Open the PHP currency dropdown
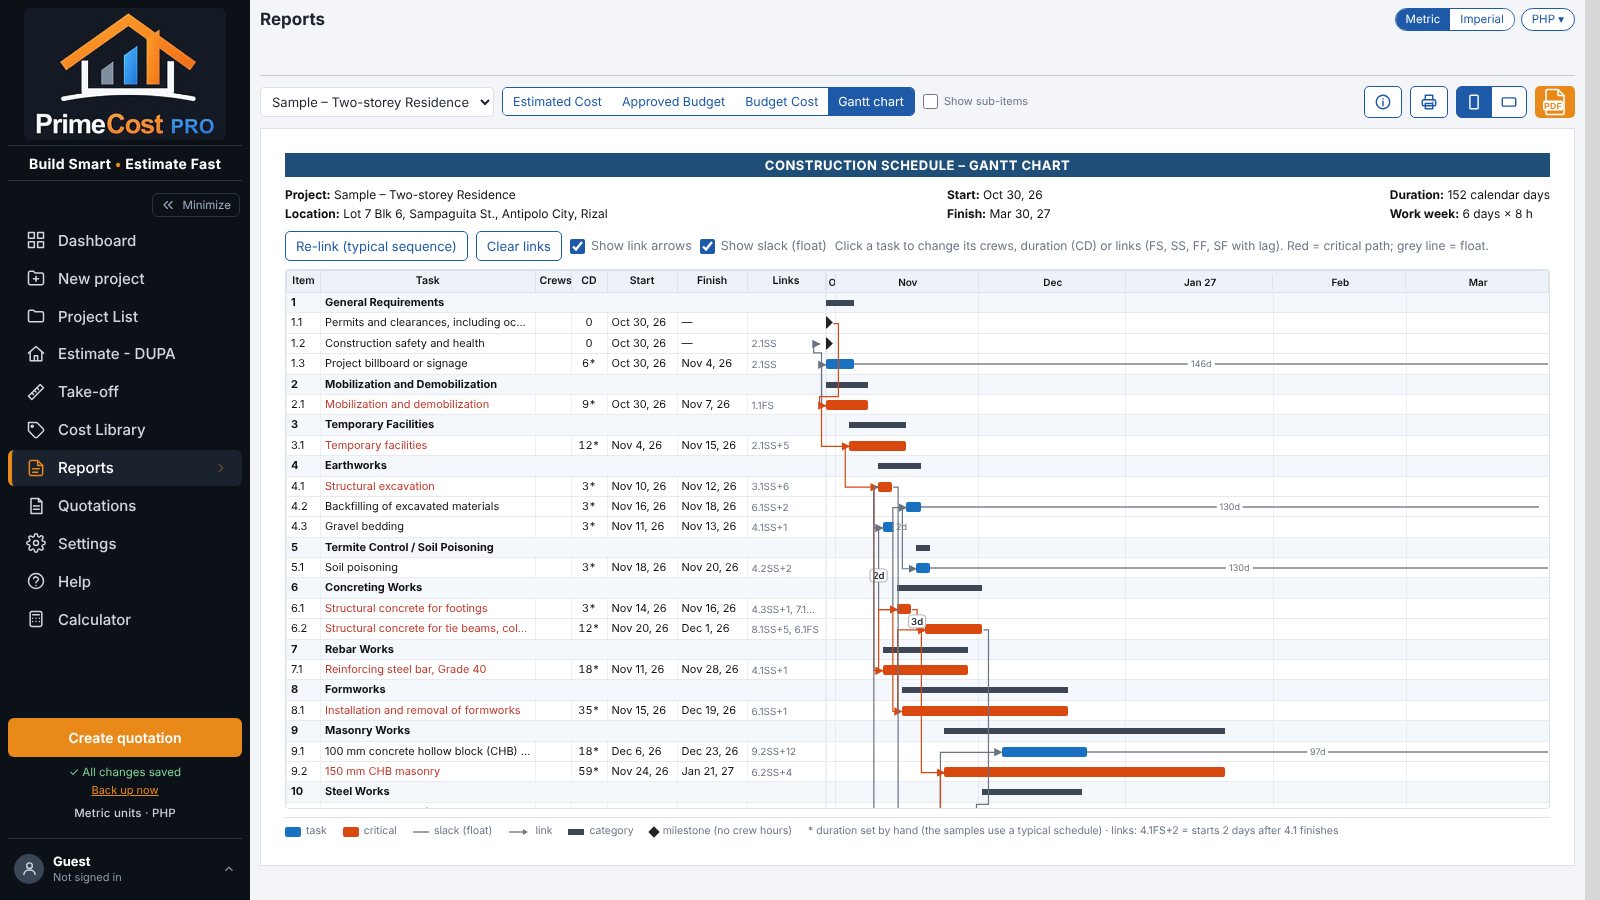This screenshot has height=900, width=1600. [1547, 19]
